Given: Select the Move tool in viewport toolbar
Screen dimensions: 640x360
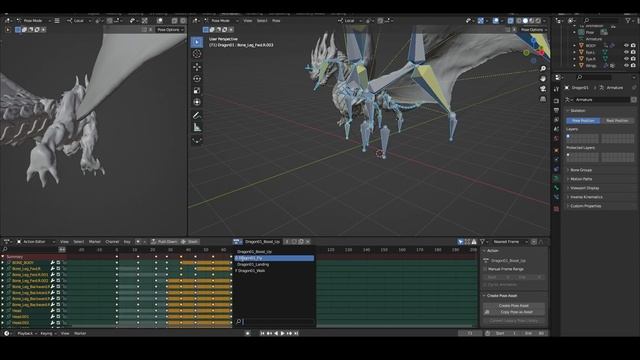Looking at the screenshot, I should [x=197, y=67].
